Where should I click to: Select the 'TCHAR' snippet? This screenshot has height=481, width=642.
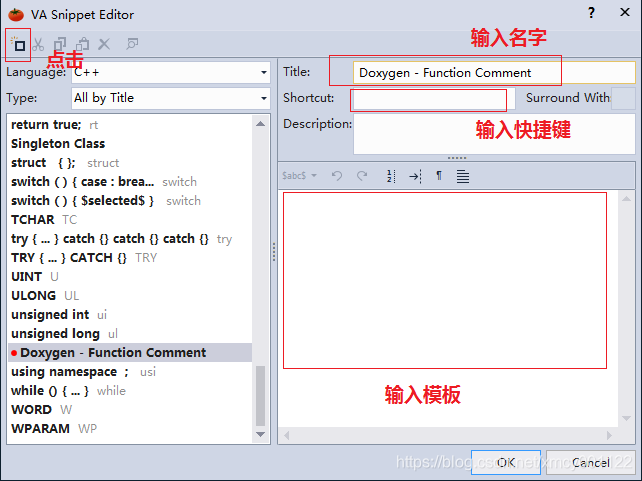(130, 220)
